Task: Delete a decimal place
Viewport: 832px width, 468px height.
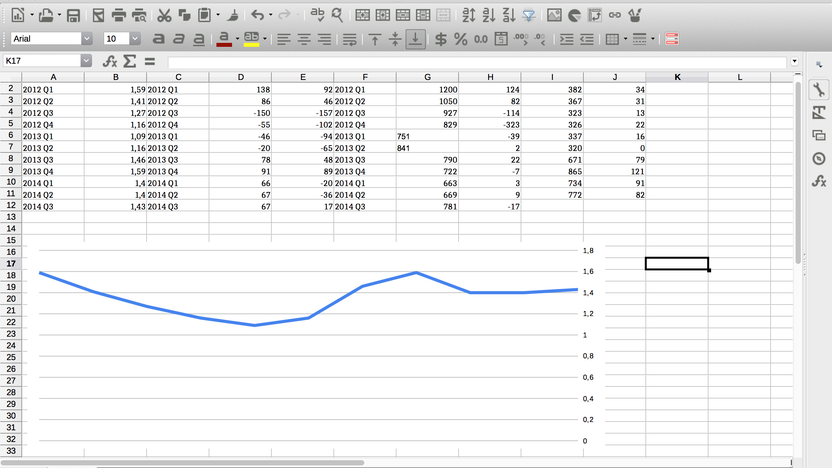Action: (x=540, y=39)
